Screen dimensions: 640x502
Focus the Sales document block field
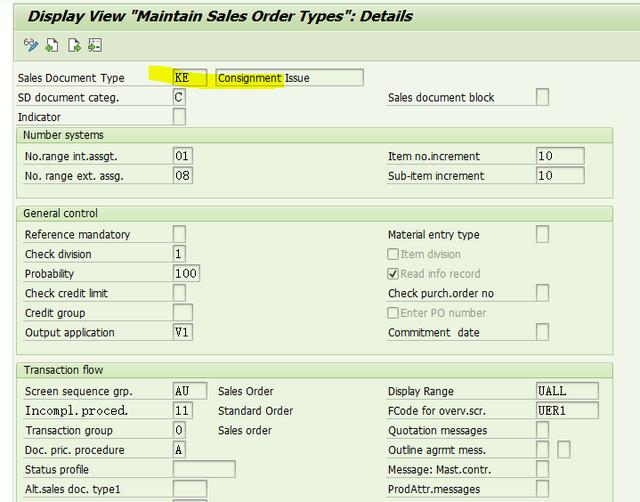542,98
